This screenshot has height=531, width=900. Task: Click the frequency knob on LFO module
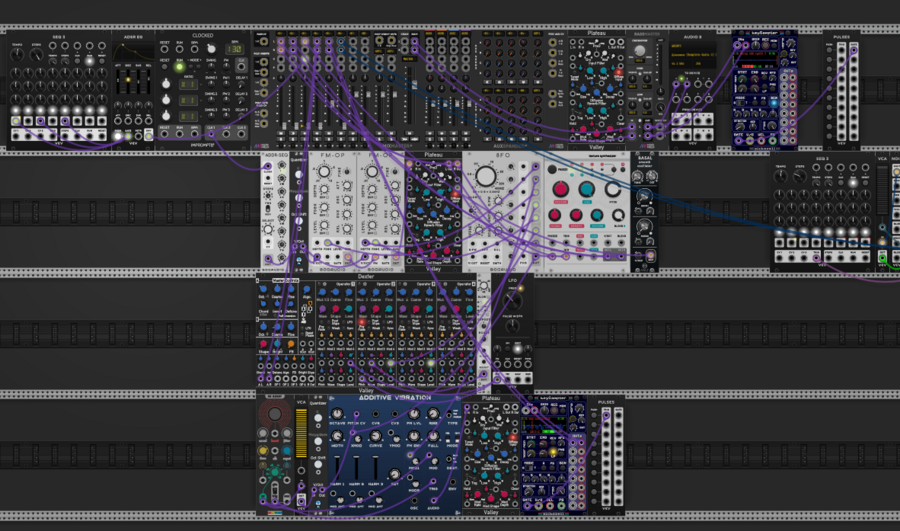[512, 300]
